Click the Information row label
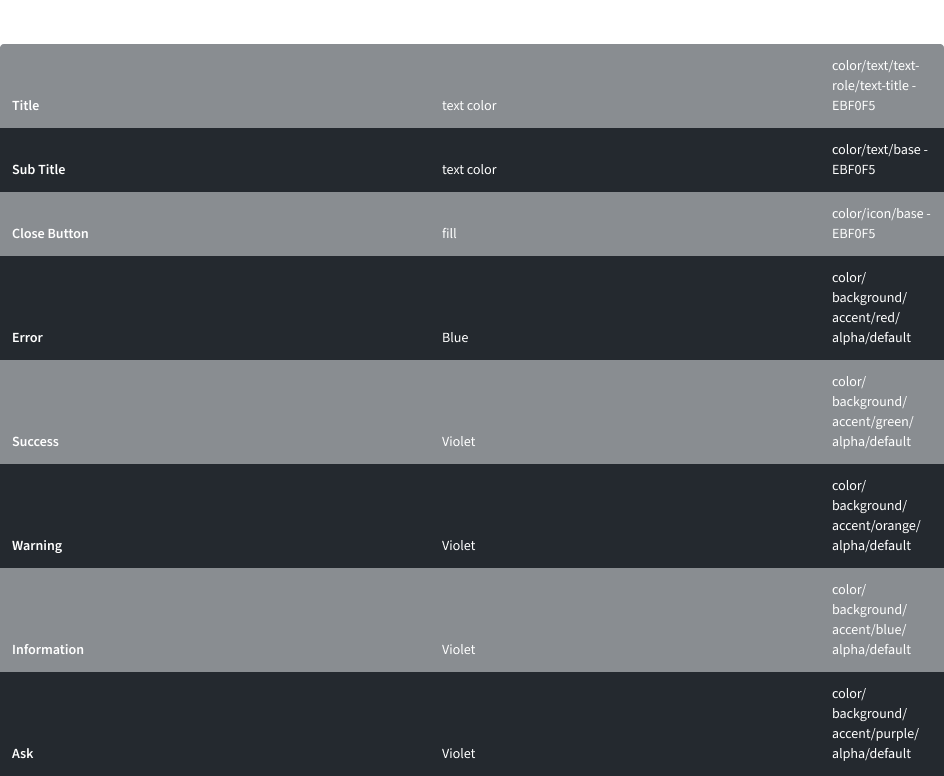This screenshot has height=776, width=944. click(48, 649)
